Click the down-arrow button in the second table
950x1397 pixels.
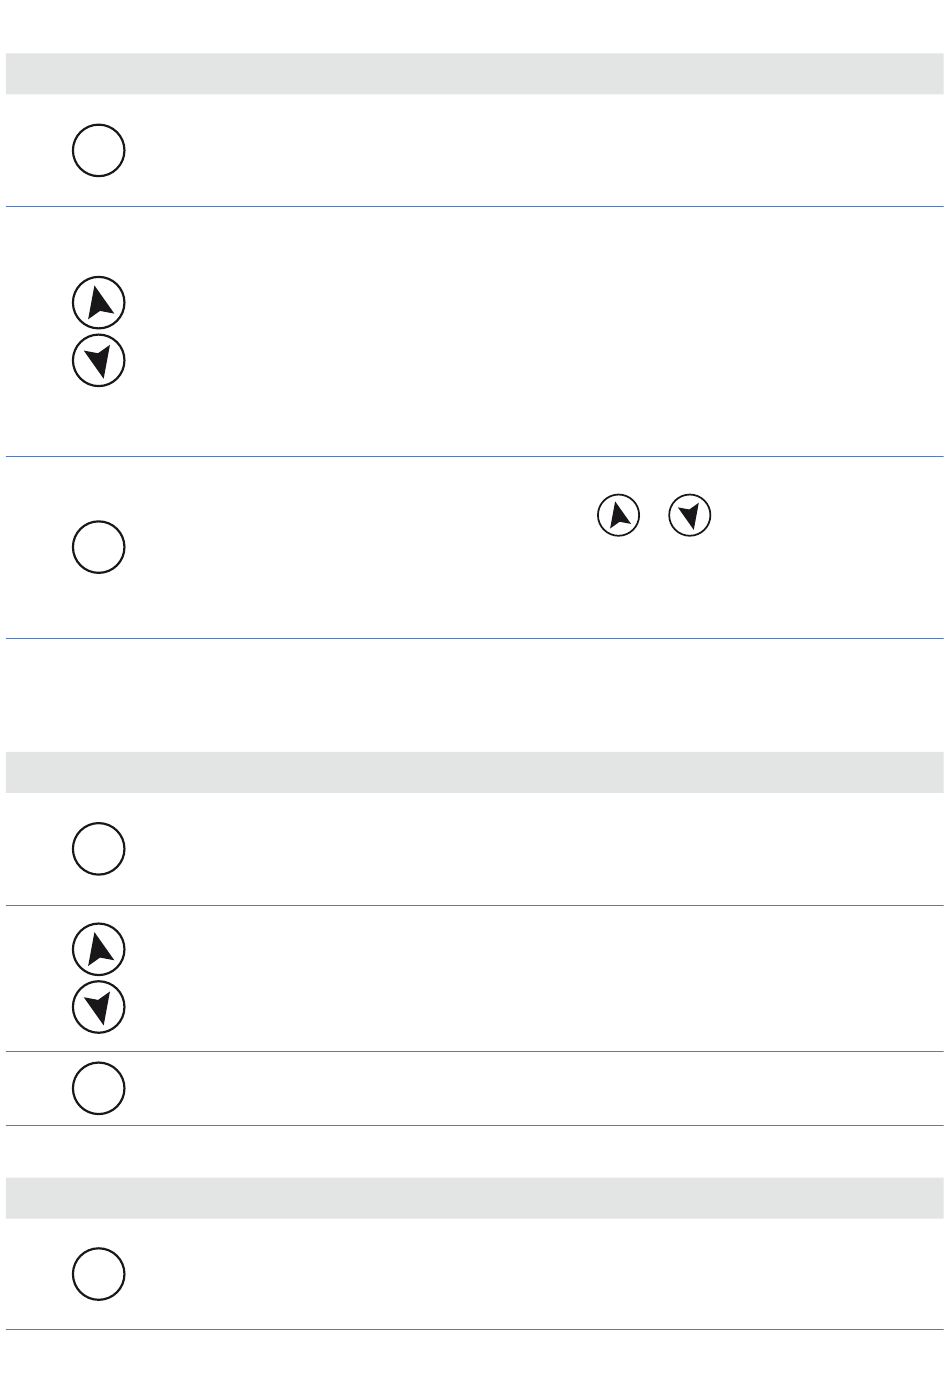(99, 1007)
